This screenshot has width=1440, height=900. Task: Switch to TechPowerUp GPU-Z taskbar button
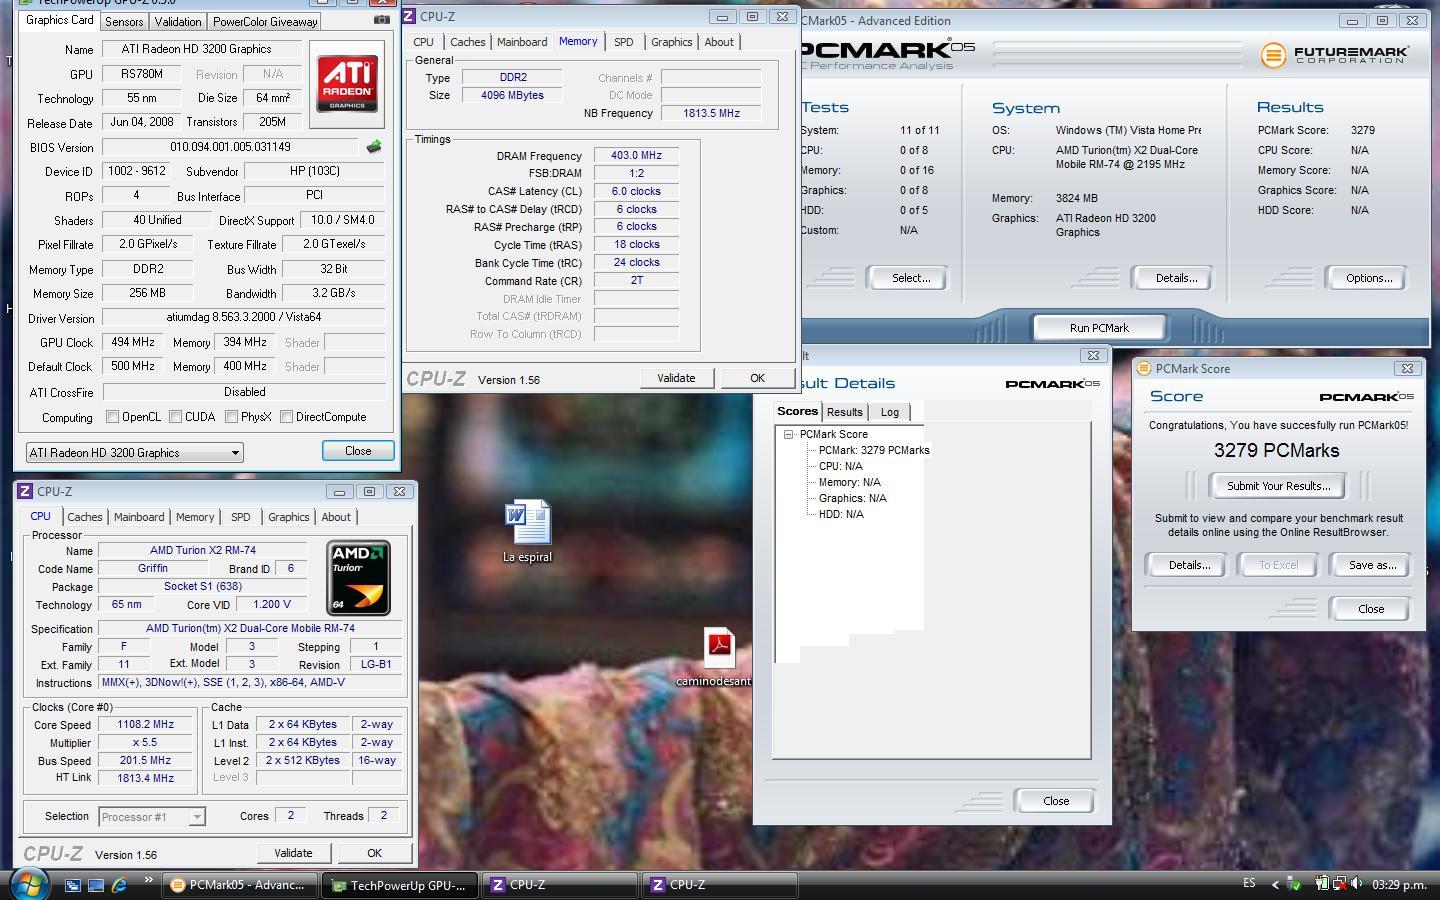(x=400, y=885)
